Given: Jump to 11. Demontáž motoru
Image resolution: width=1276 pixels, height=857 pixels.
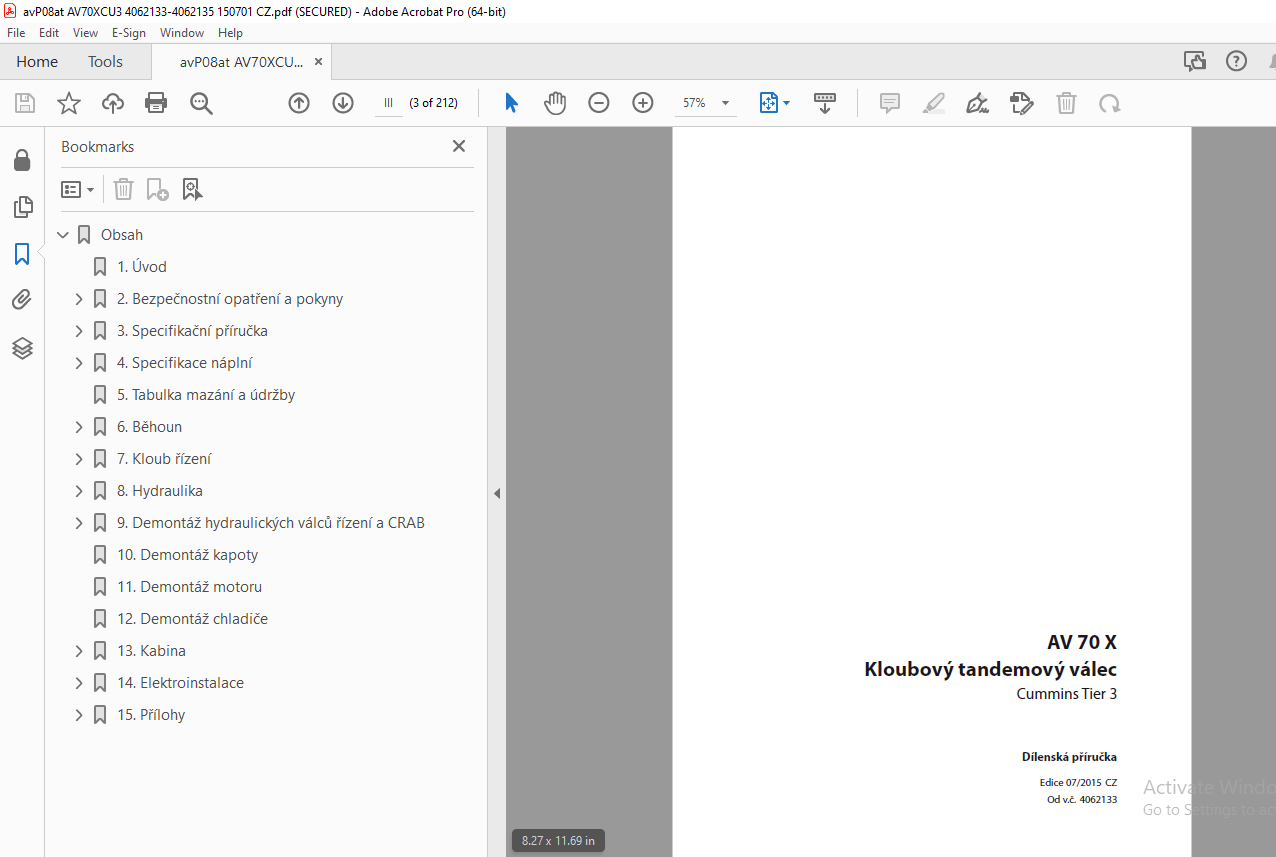Looking at the screenshot, I should [x=190, y=587].
